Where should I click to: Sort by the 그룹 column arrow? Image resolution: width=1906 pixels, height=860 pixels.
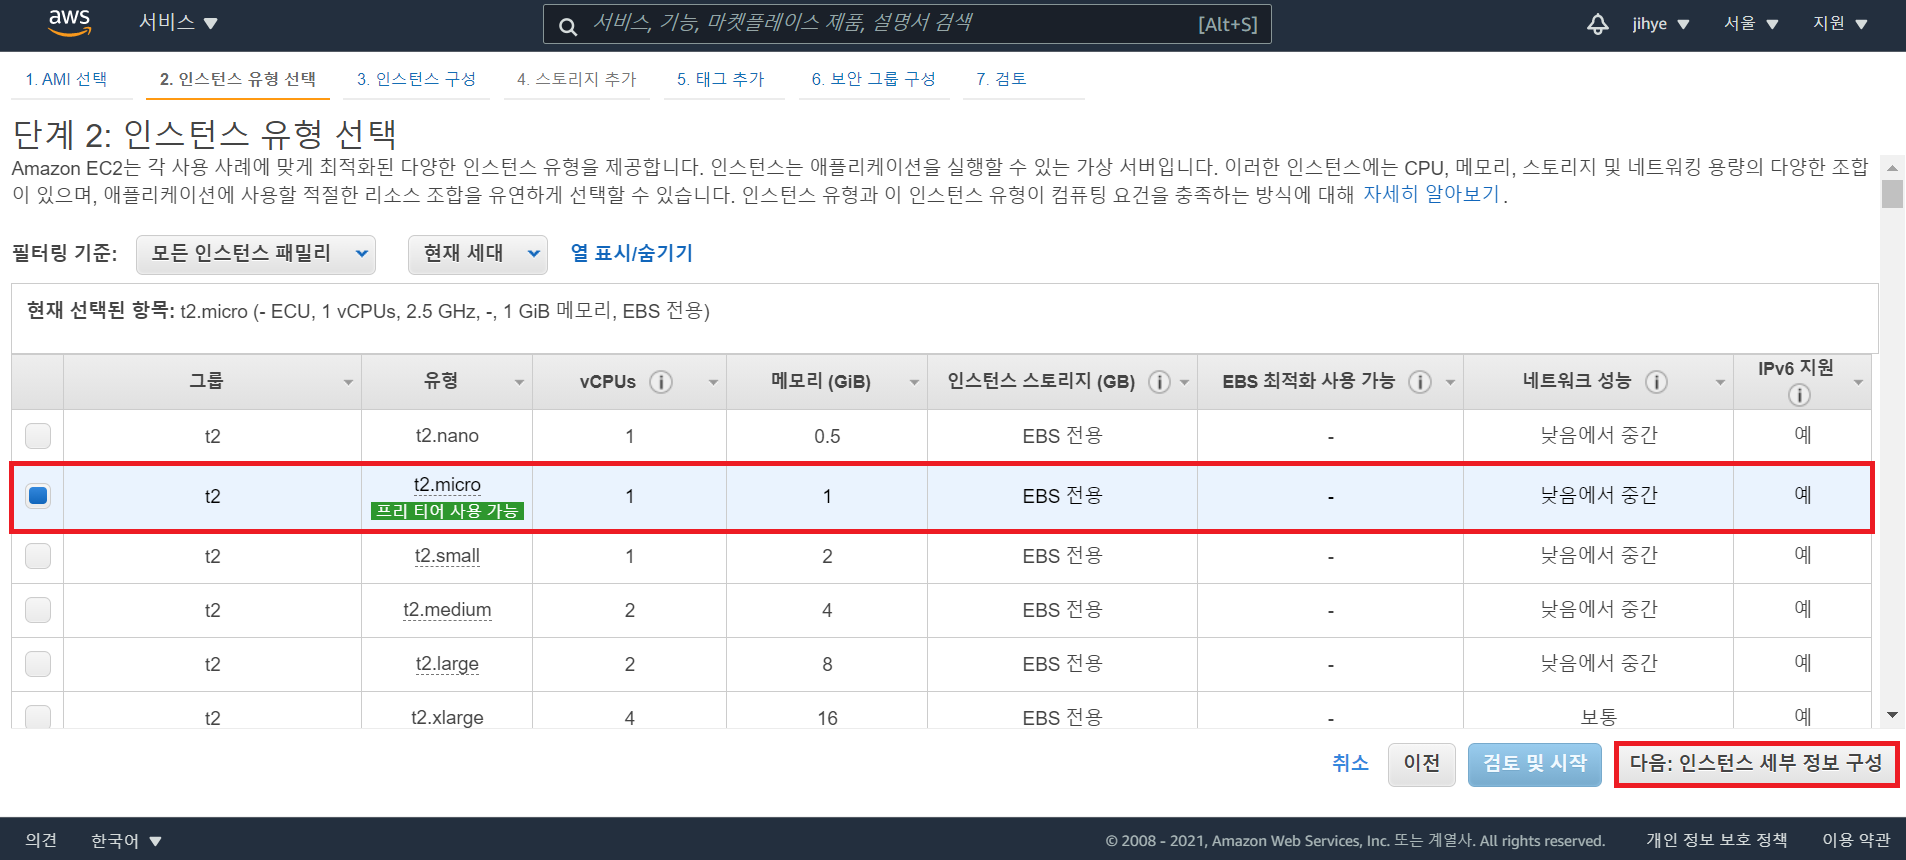coord(348,383)
